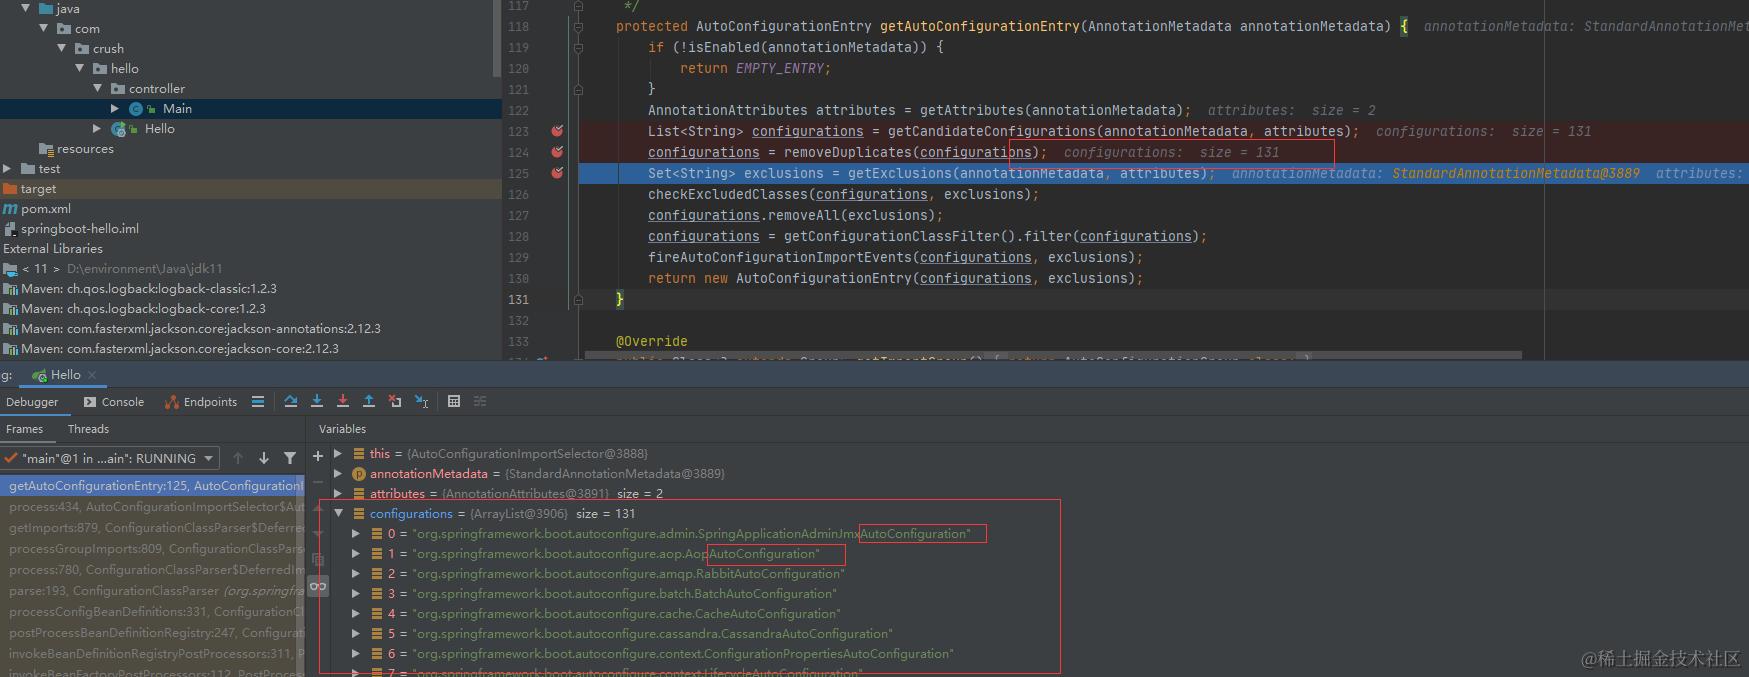The width and height of the screenshot is (1749, 677).
Task: Click the New Watch plus icon
Action: pyautogui.click(x=318, y=456)
